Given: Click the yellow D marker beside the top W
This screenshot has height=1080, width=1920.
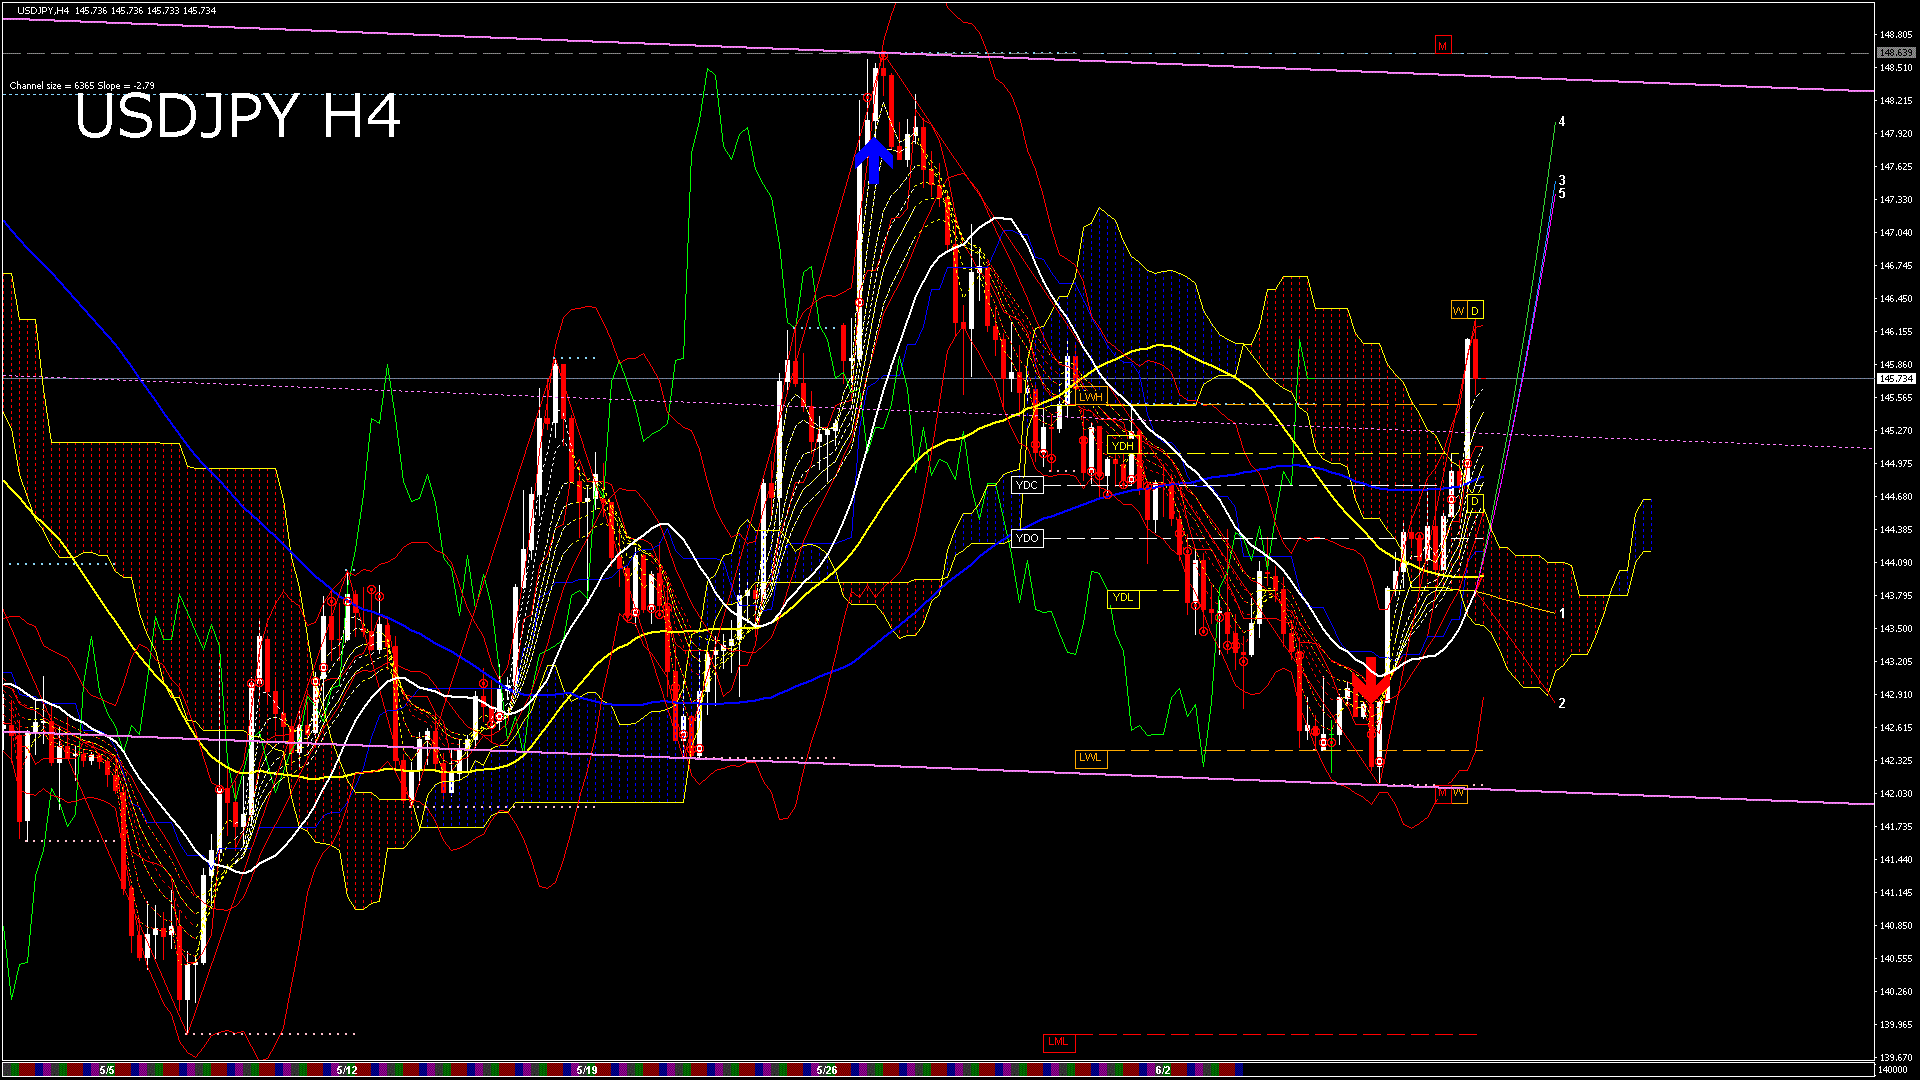Looking at the screenshot, I should click(x=1475, y=311).
